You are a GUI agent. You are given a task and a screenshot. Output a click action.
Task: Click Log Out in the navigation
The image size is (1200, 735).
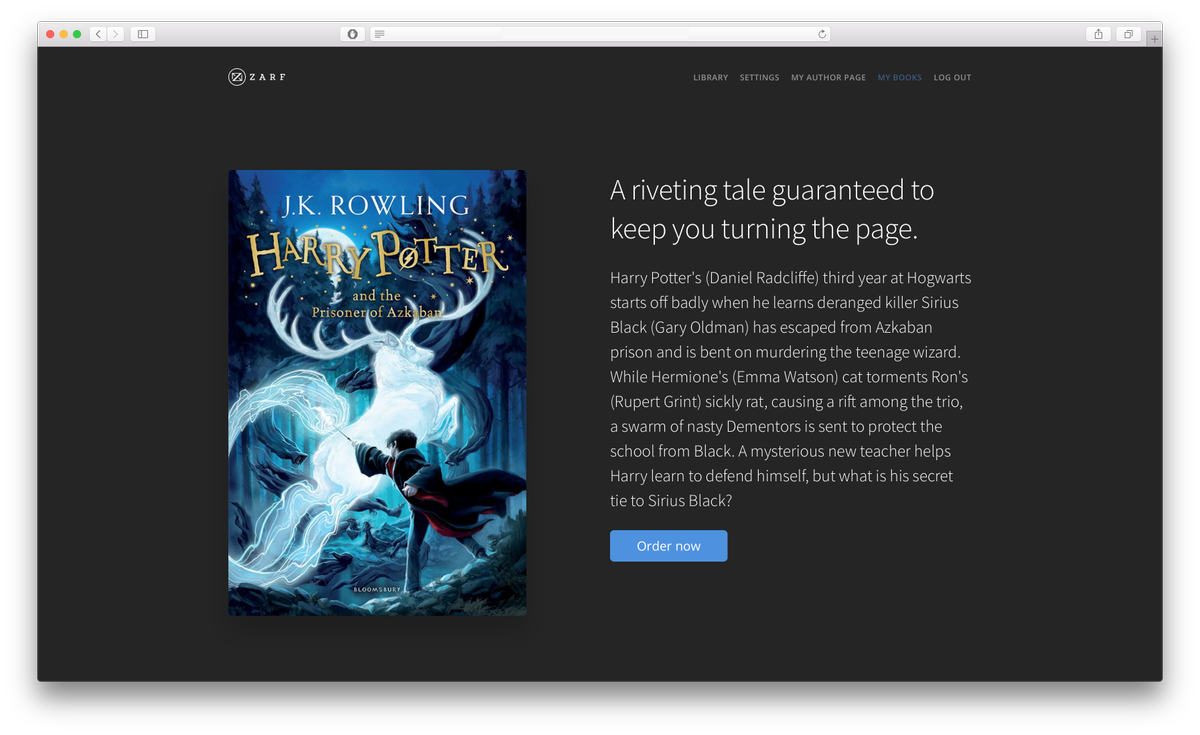point(952,77)
